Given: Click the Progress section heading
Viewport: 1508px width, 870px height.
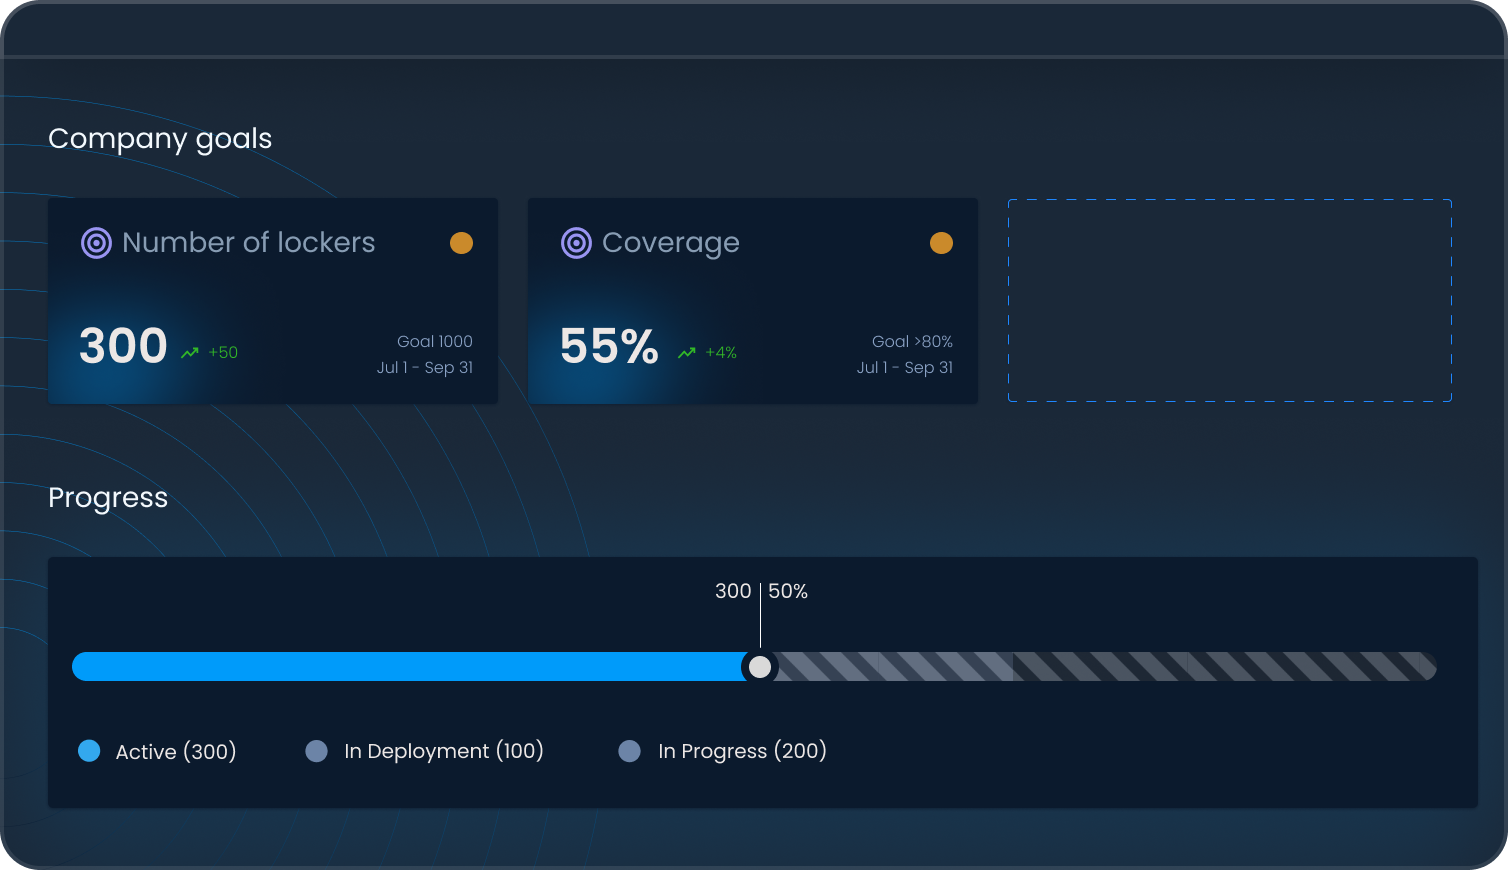Looking at the screenshot, I should pos(108,498).
